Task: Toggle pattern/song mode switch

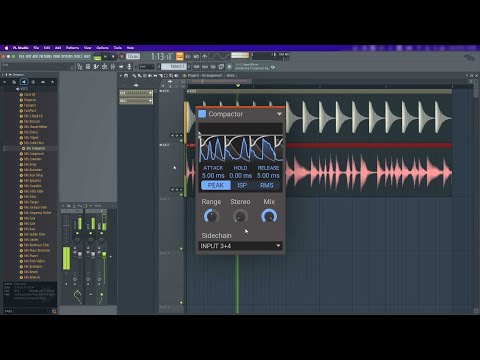Action: (x=97, y=57)
